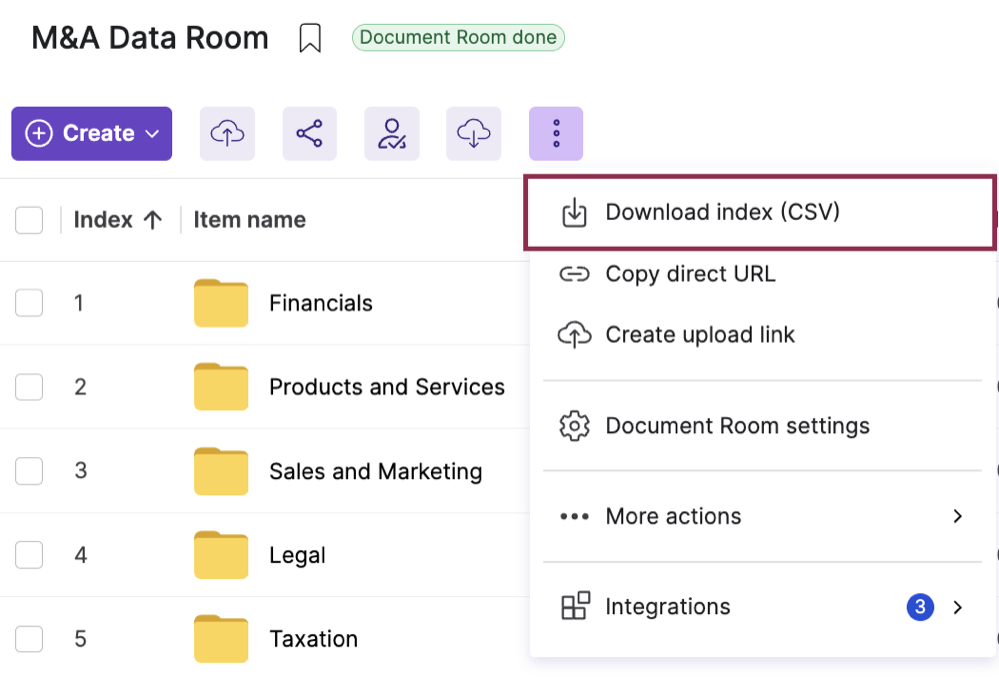This screenshot has width=999, height=679.
Task: Check the checkbox next to Taxation
Action: pyautogui.click(x=29, y=639)
